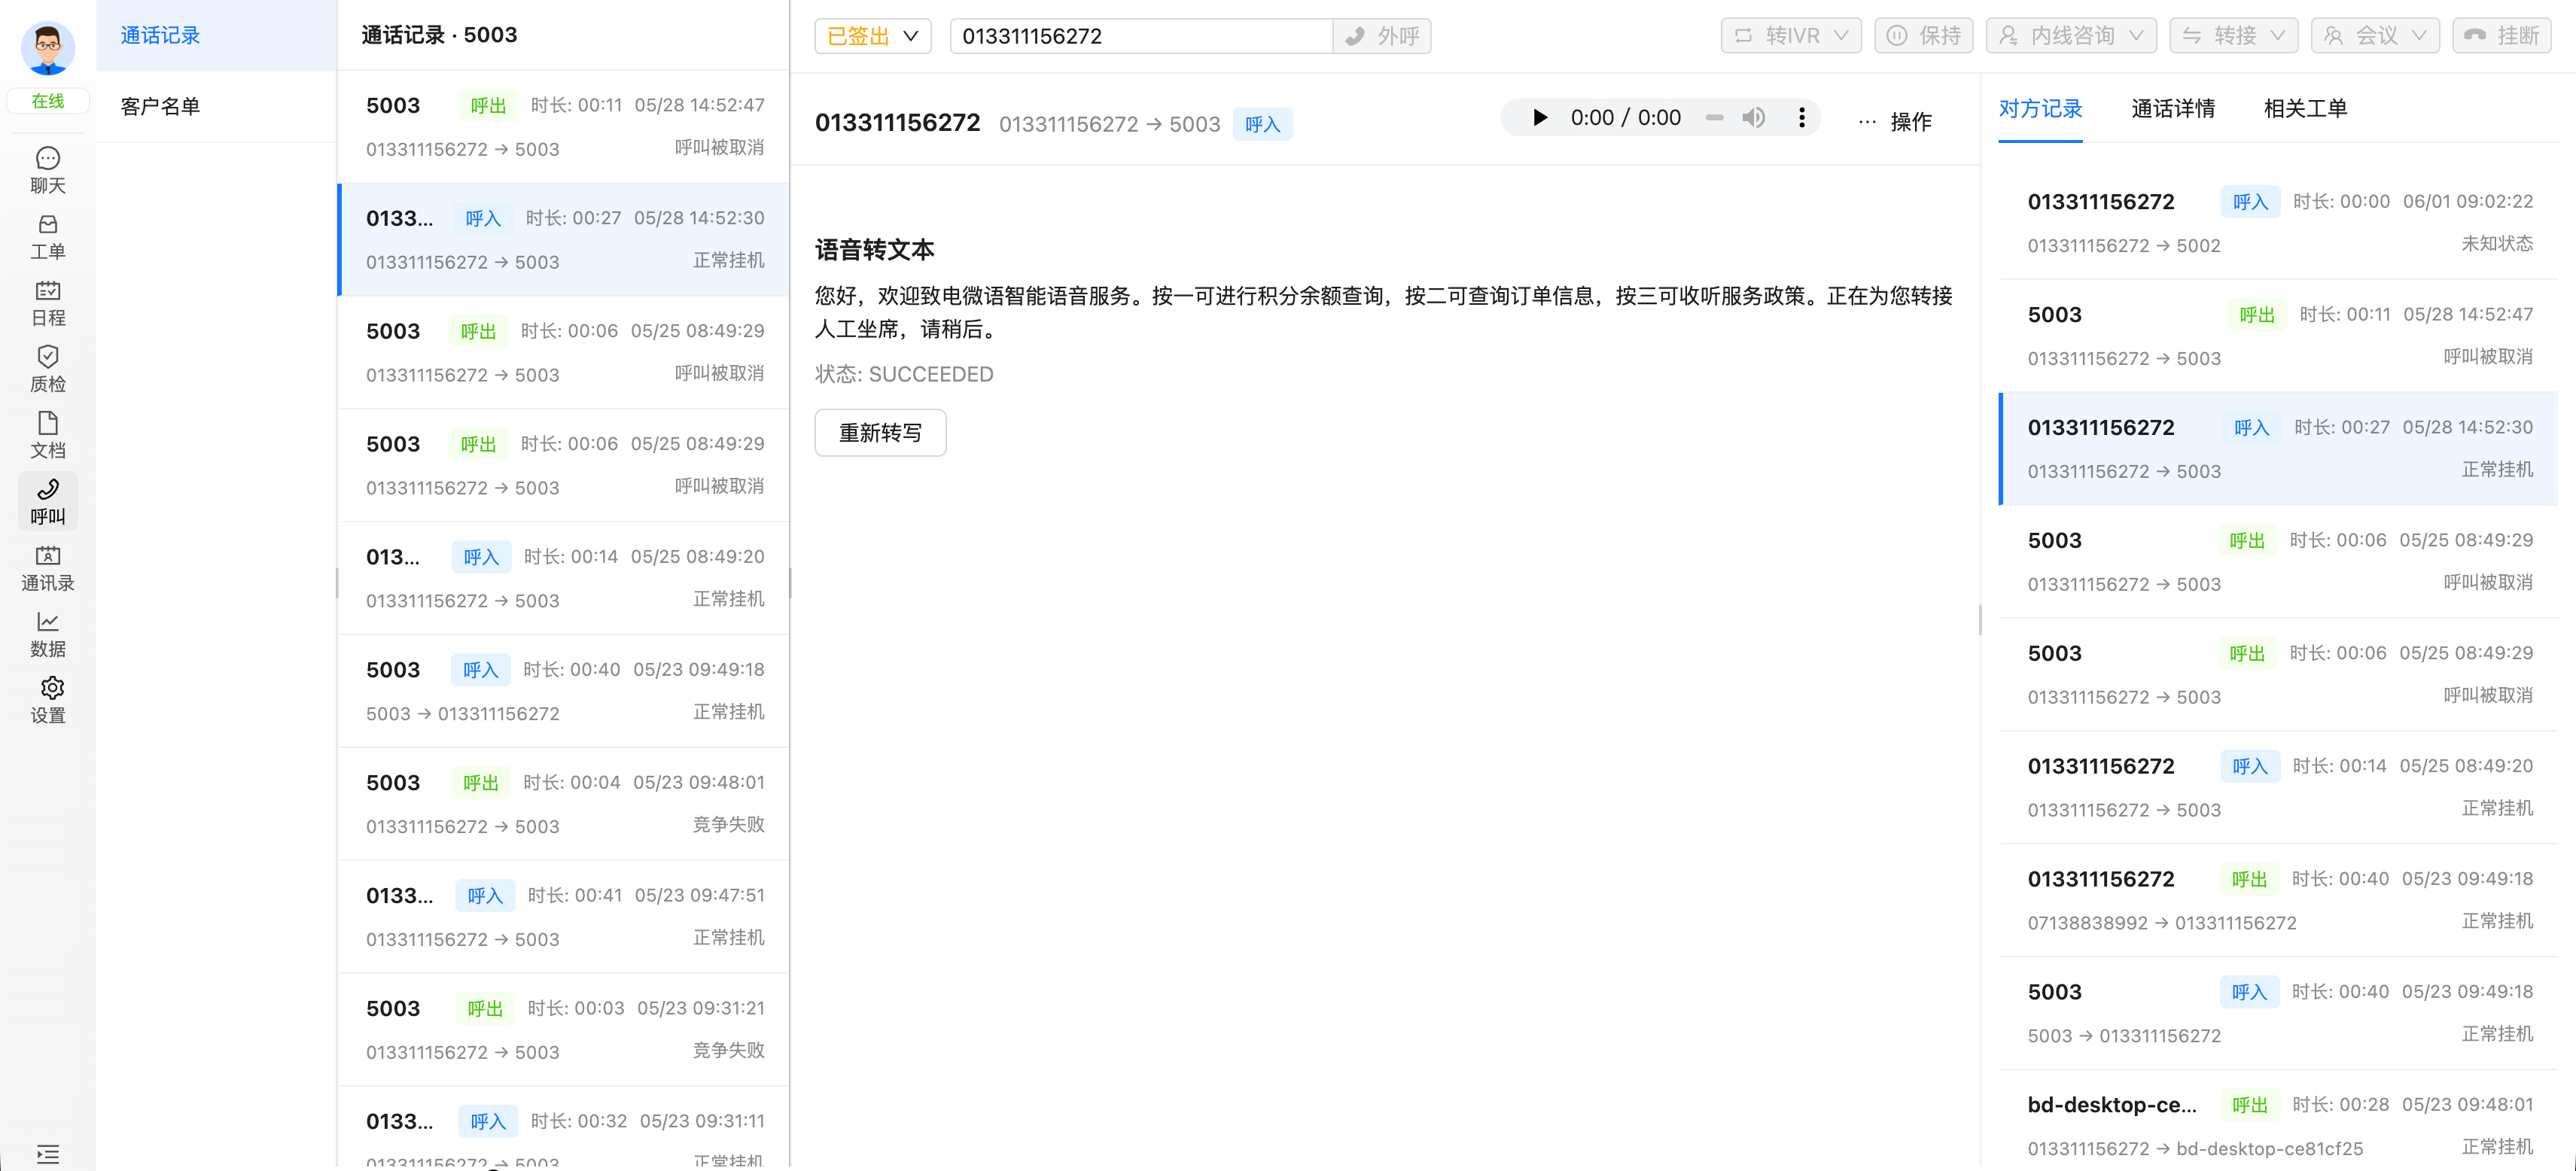Open the 05/23 09:47:51 inbound record

pyautogui.click(x=564, y=917)
